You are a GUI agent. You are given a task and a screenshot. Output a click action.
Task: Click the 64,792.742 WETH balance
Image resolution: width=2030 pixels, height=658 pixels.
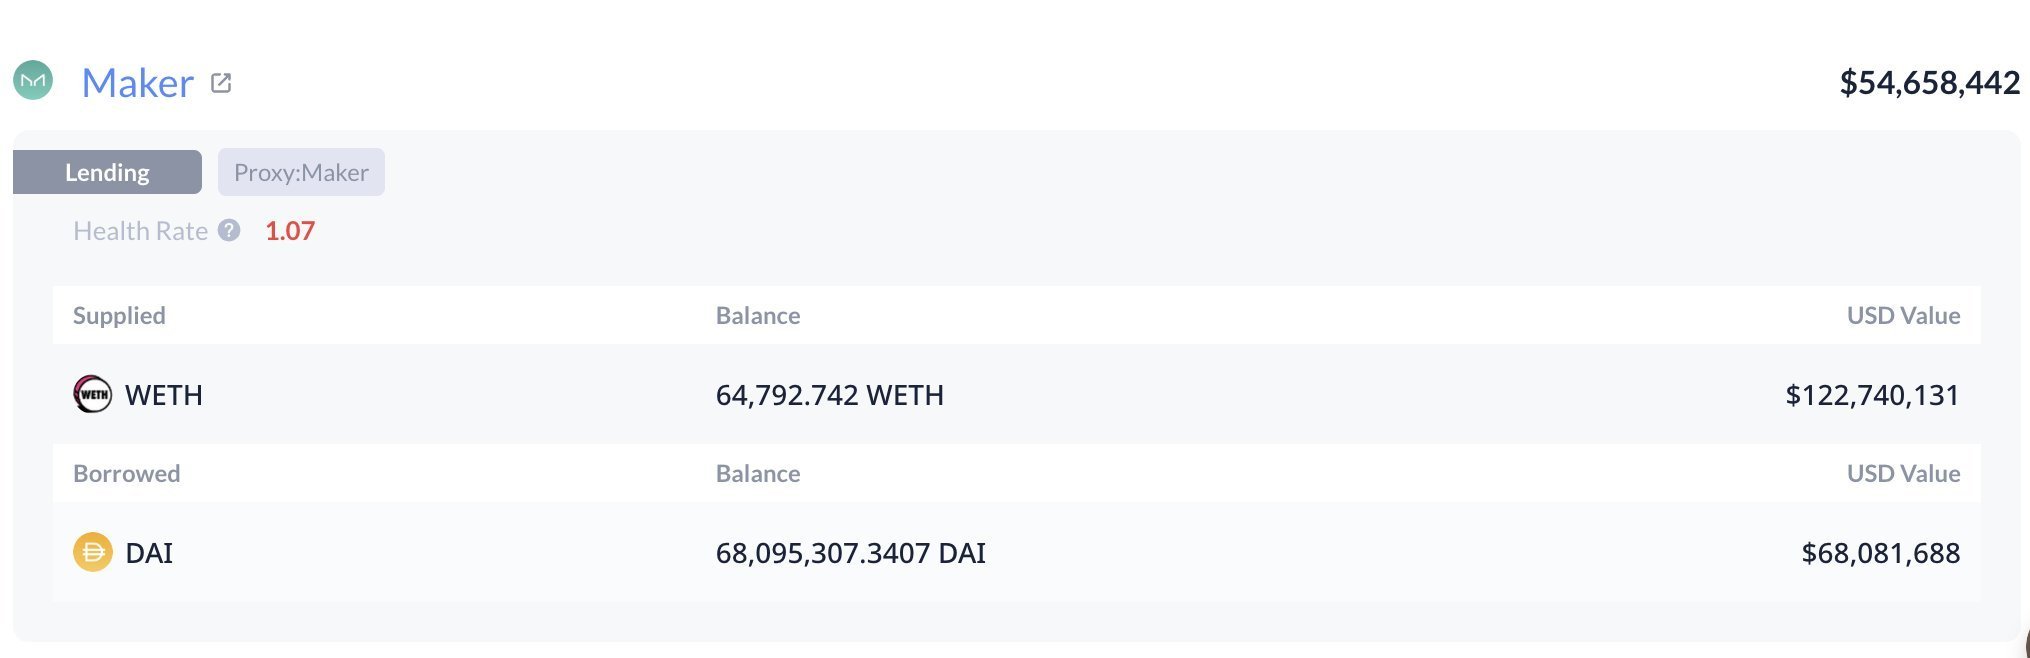(829, 395)
